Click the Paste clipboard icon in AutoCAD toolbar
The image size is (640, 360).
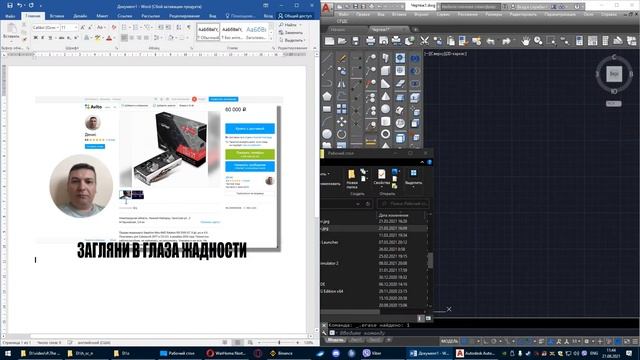coord(451,41)
